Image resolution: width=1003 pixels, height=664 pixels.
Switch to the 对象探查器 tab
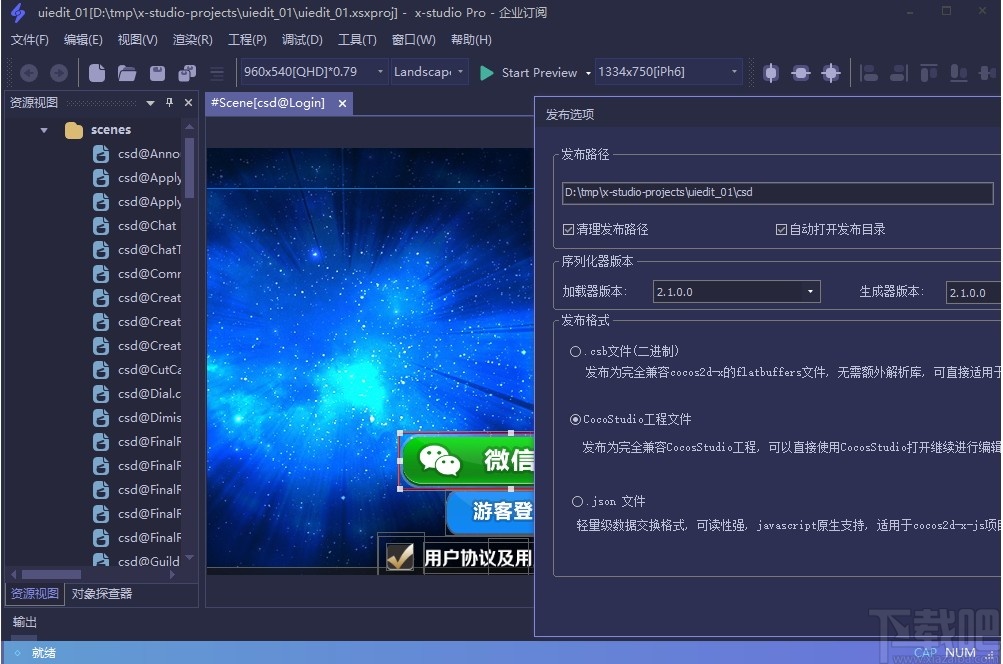(100, 593)
